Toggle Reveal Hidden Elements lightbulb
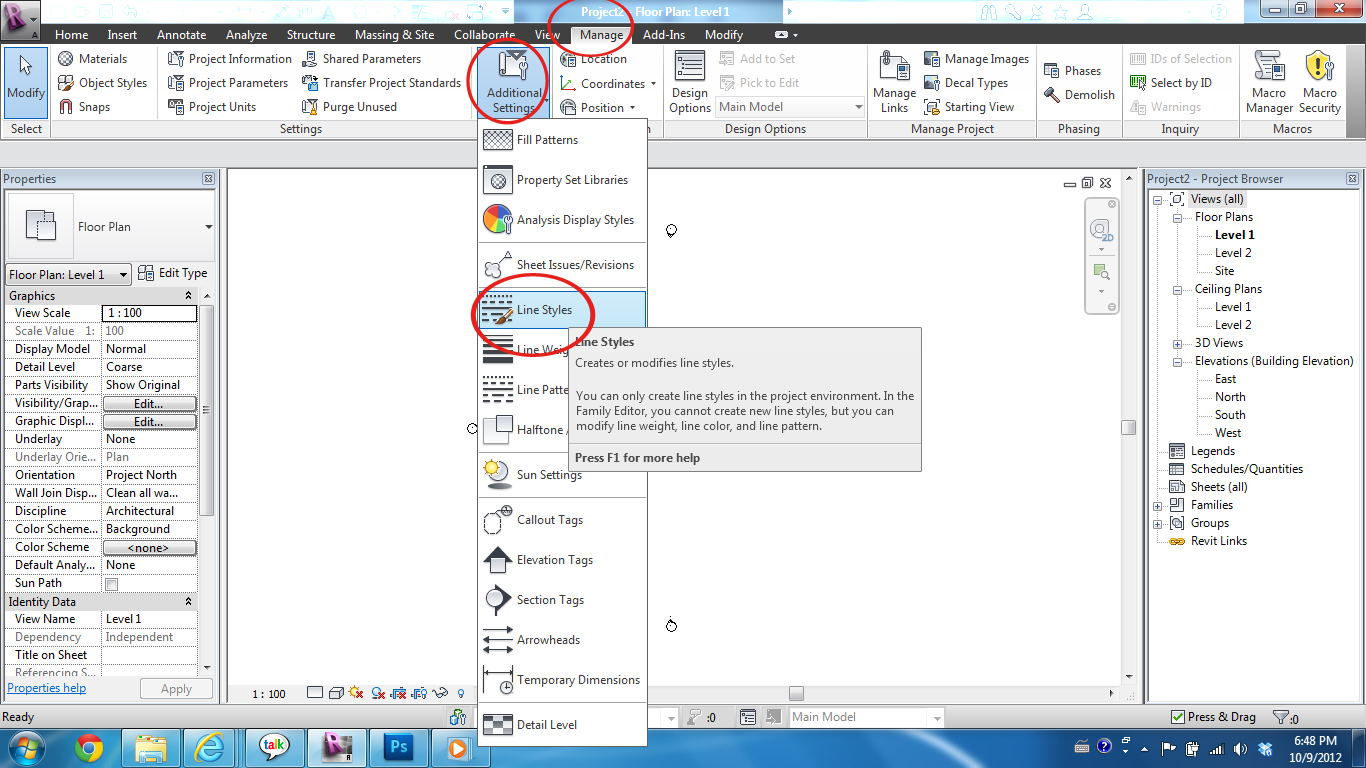 pyautogui.click(x=459, y=692)
